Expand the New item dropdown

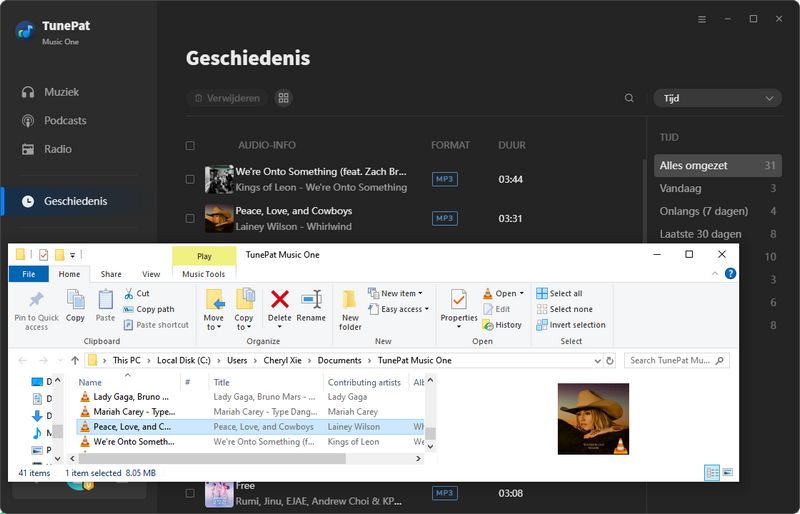[420, 293]
